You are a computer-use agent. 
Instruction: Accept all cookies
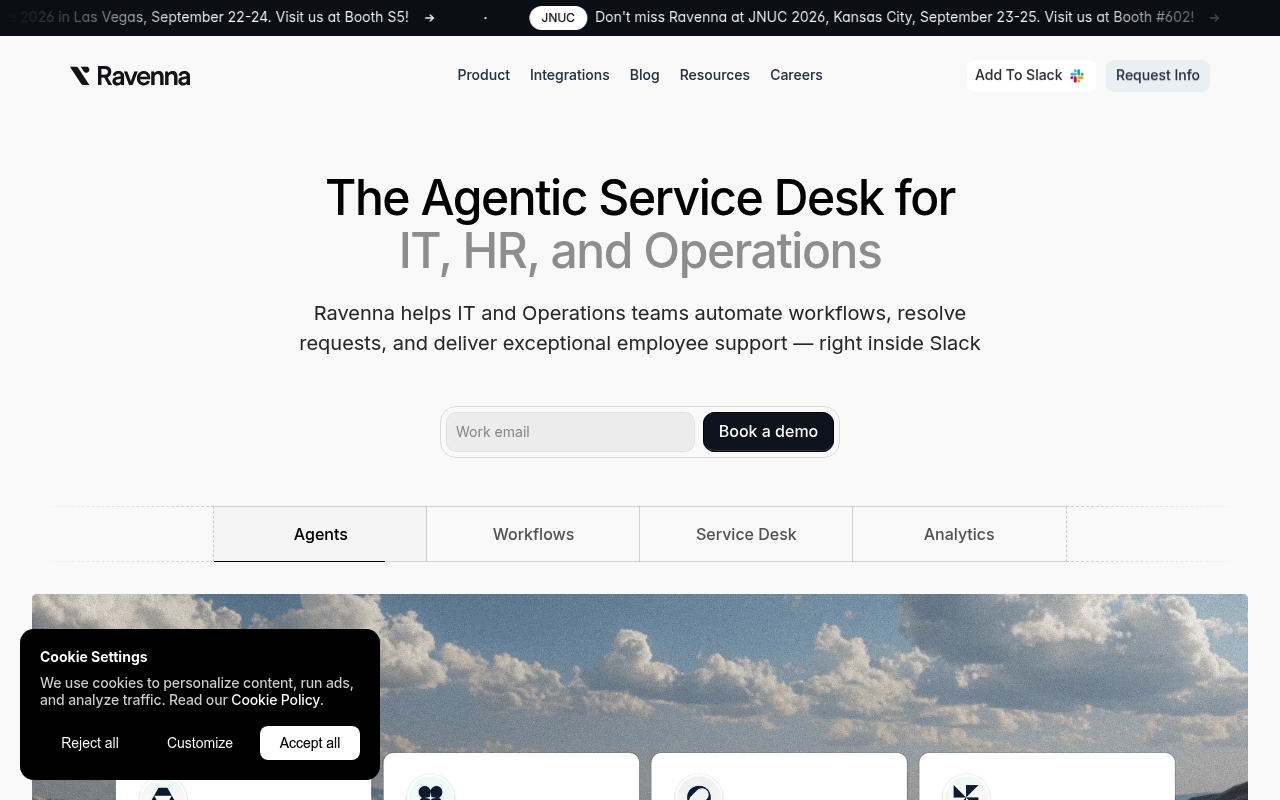(310, 743)
